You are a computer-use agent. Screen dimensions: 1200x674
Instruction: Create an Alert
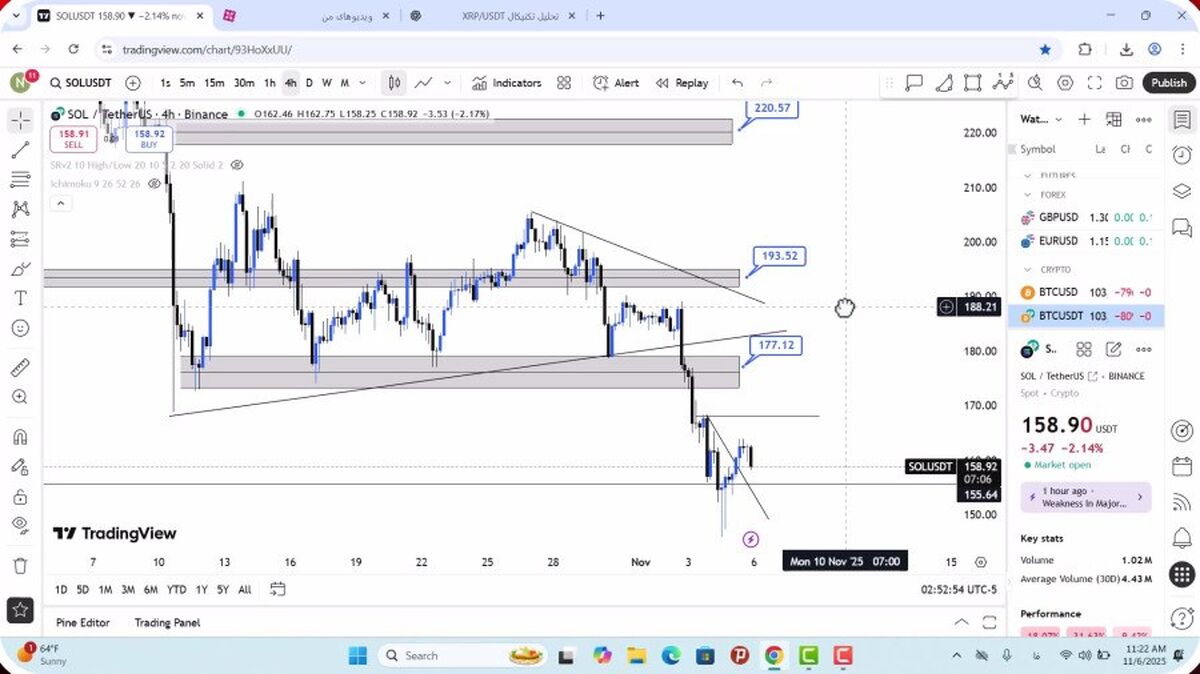pyautogui.click(x=616, y=83)
